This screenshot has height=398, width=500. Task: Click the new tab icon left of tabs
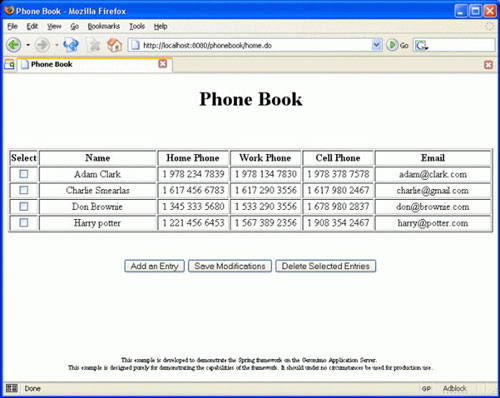(x=9, y=64)
